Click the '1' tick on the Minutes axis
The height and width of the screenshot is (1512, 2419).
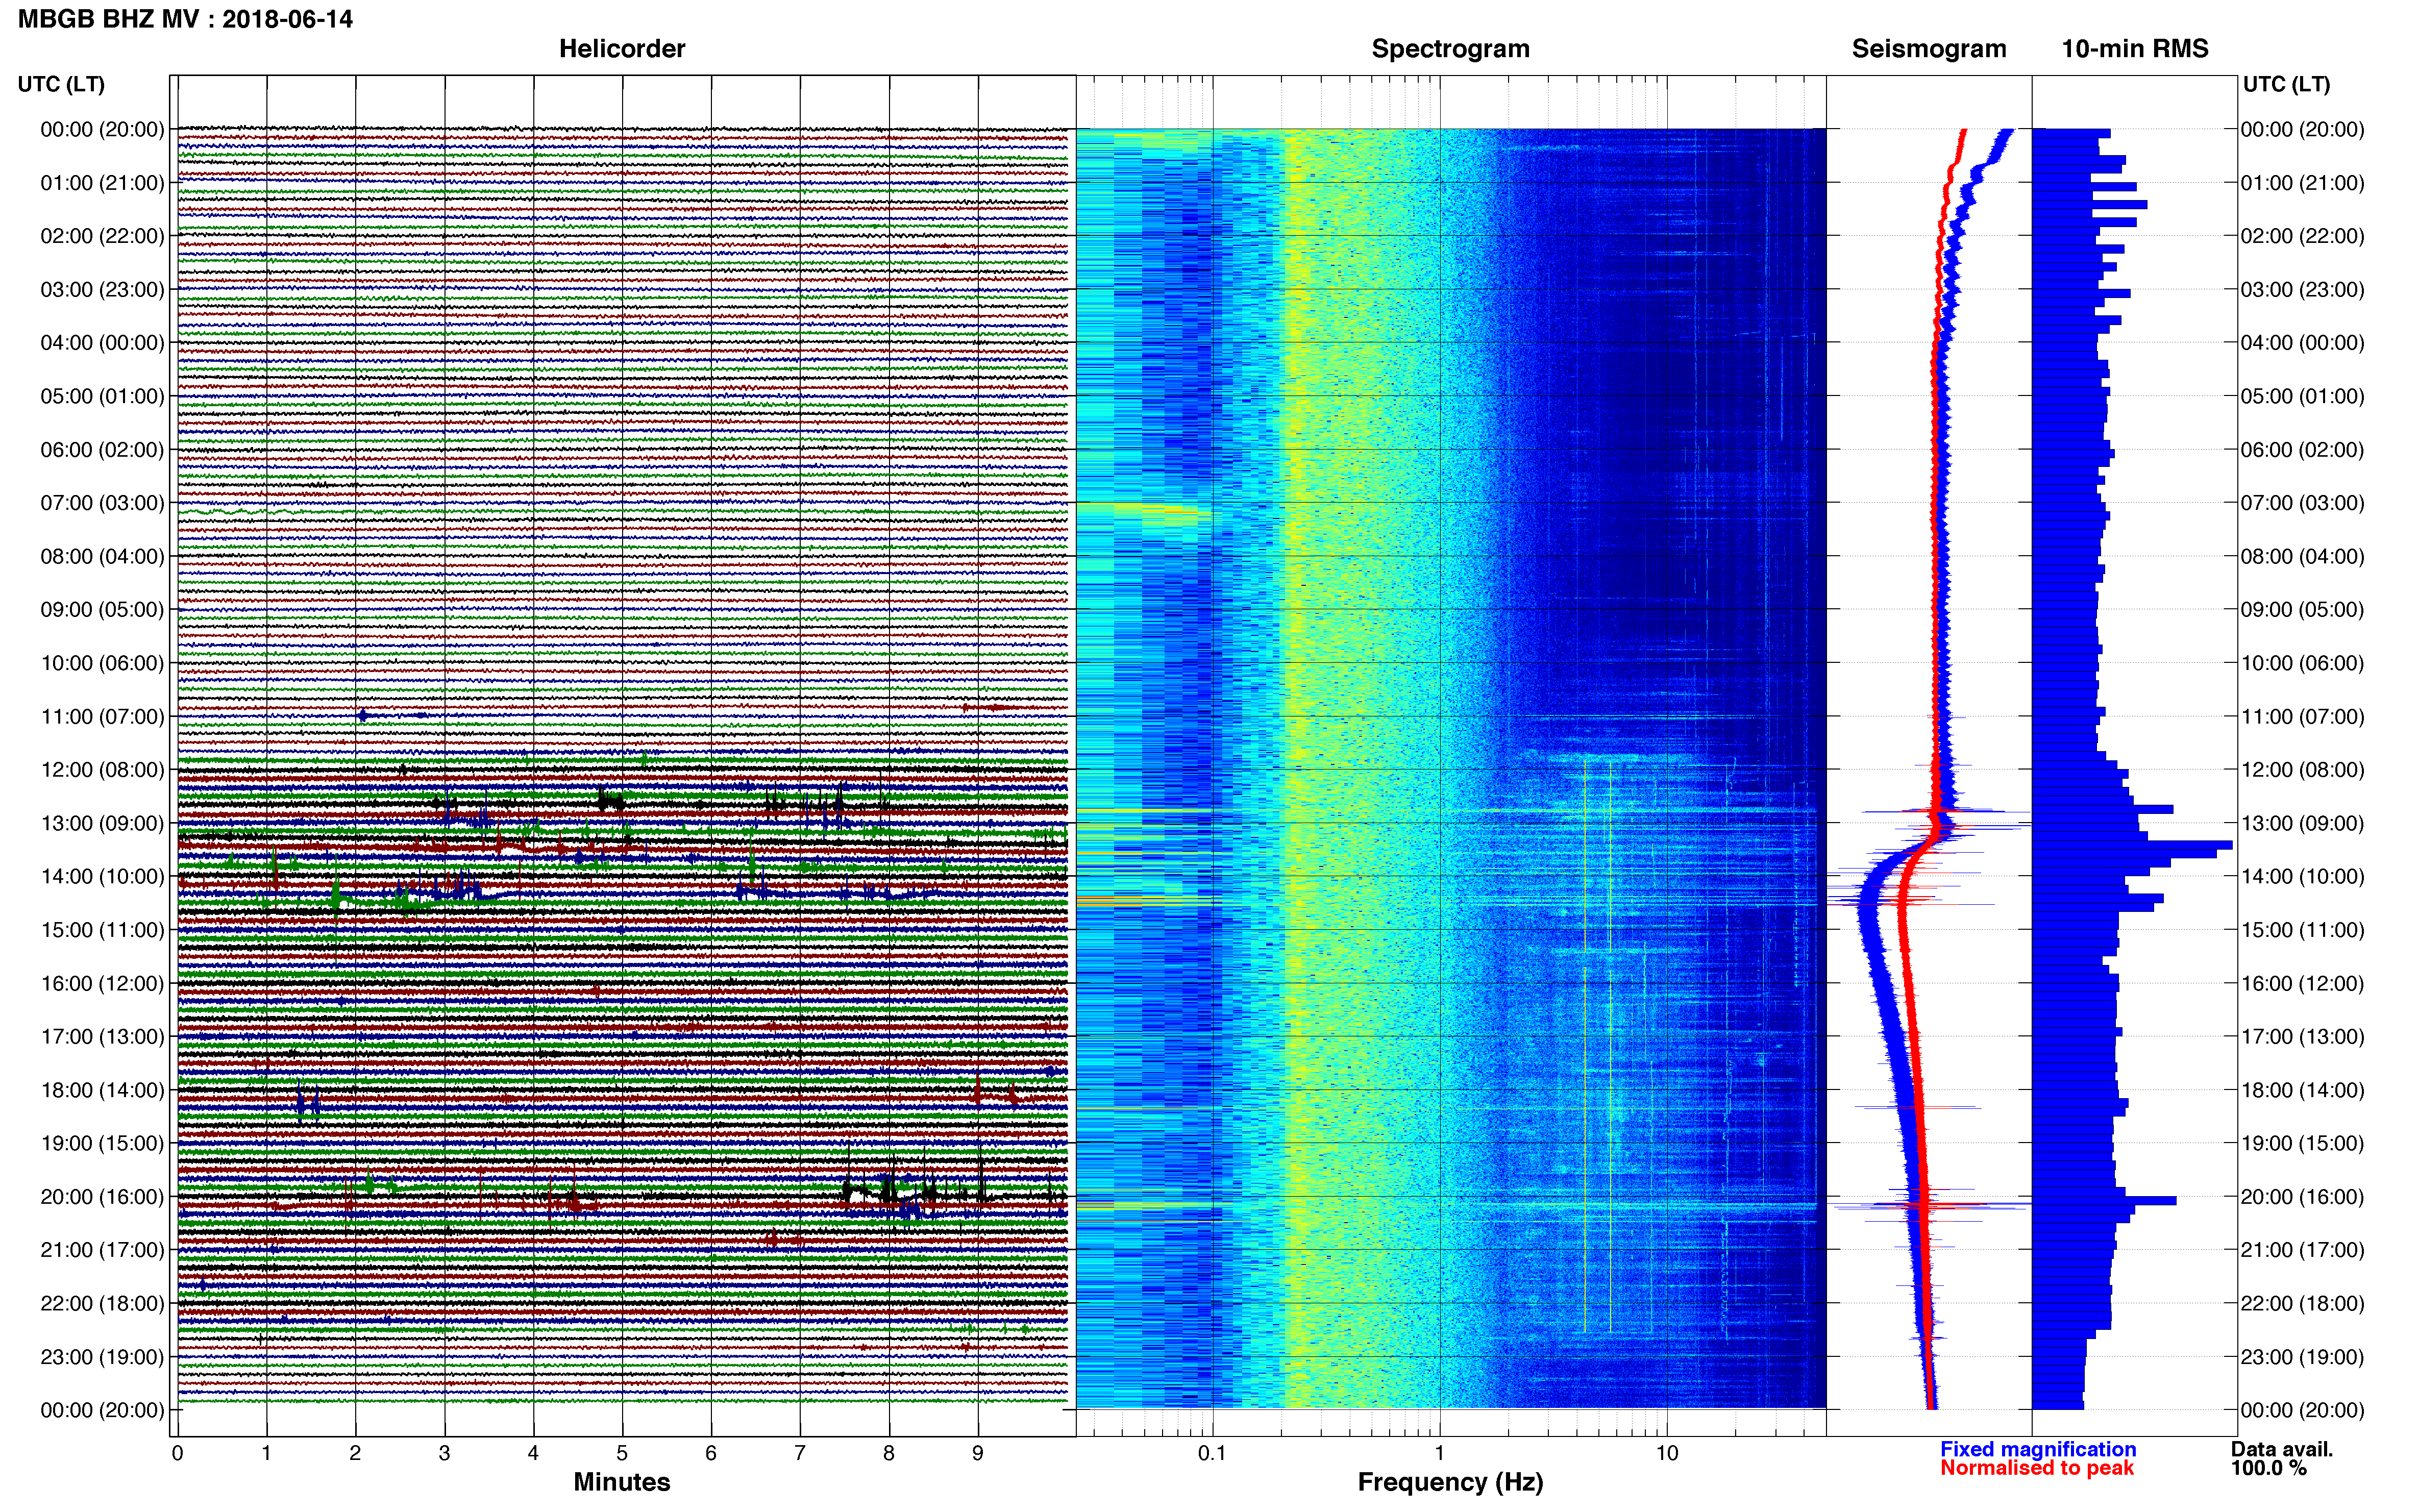pos(266,1453)
